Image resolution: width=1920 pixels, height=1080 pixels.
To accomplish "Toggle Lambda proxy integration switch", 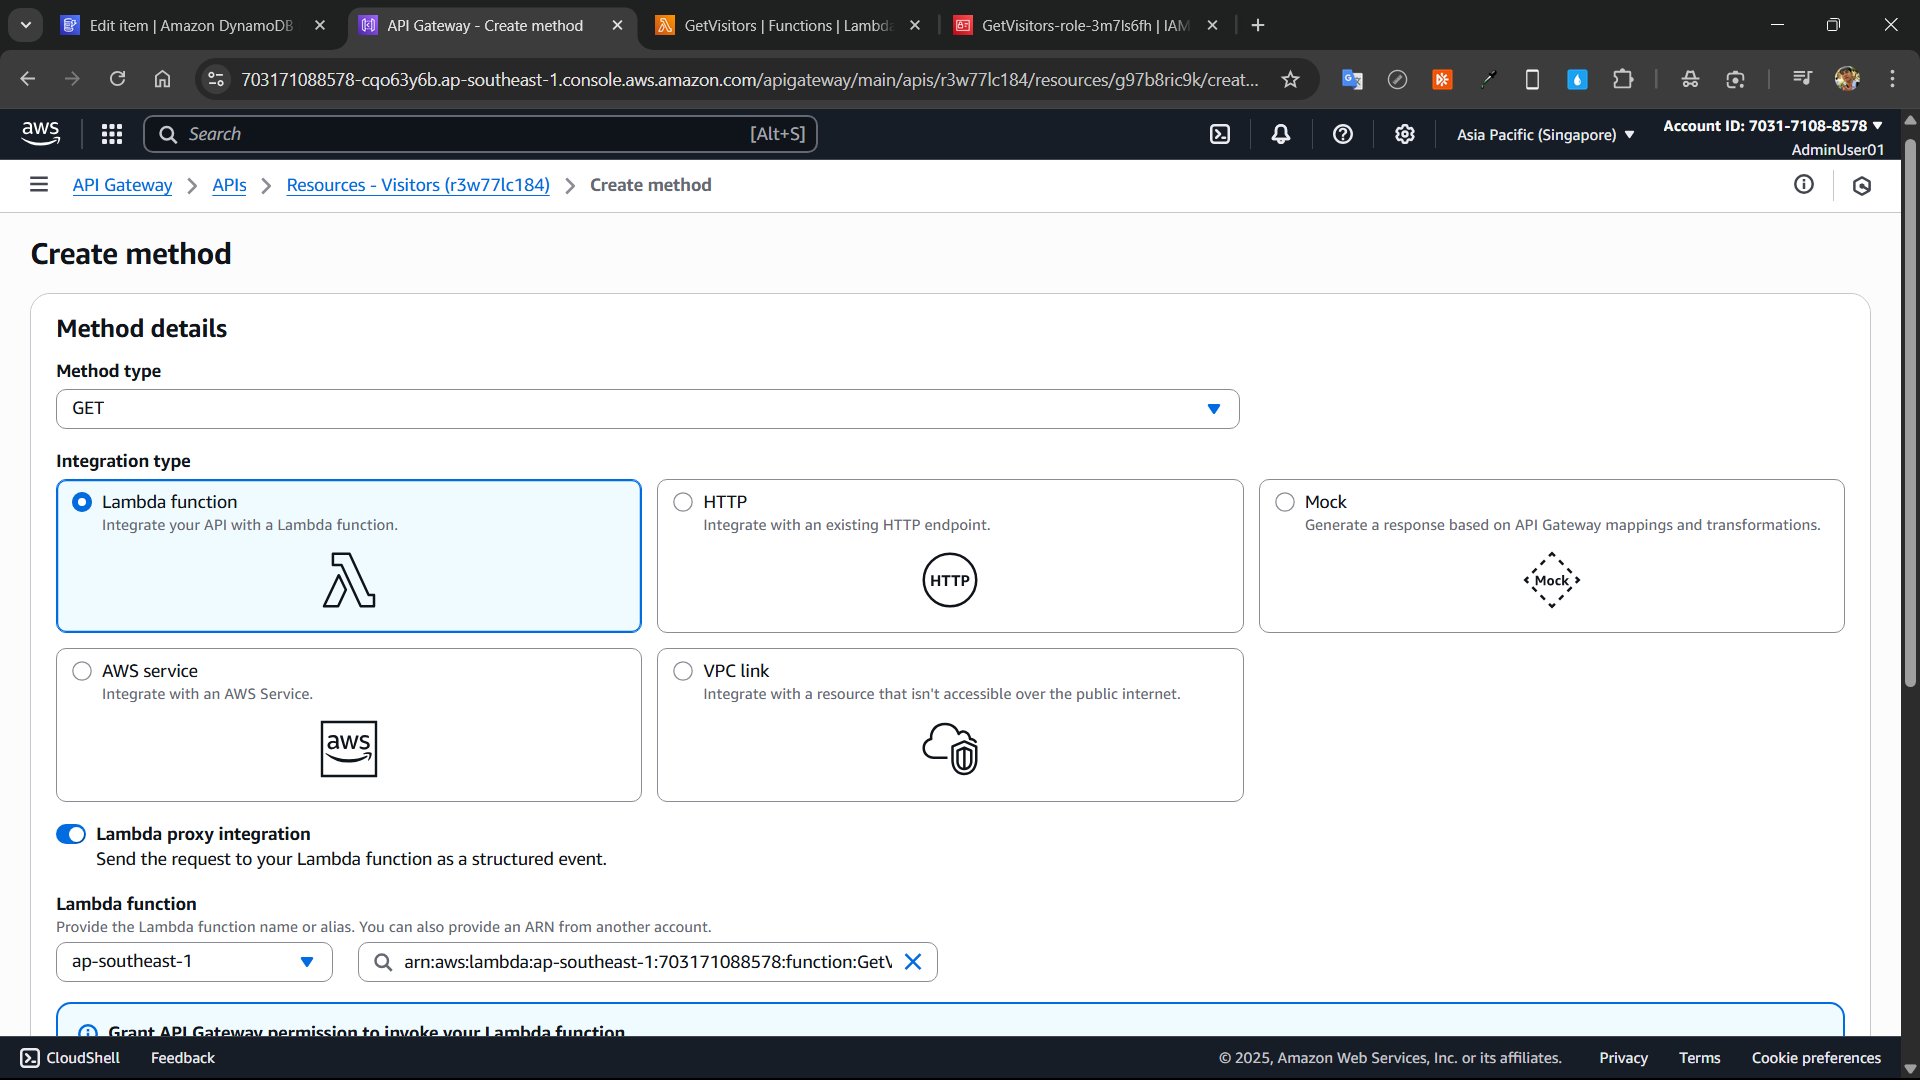I will [71, 834].
